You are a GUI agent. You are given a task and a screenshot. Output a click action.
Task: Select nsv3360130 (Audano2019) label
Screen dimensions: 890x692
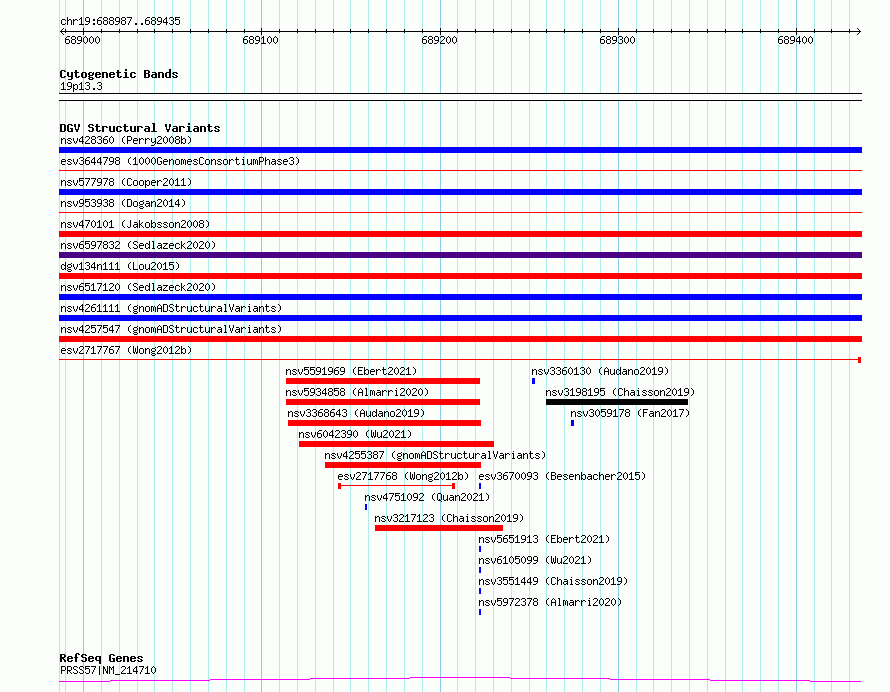point(601,371)
